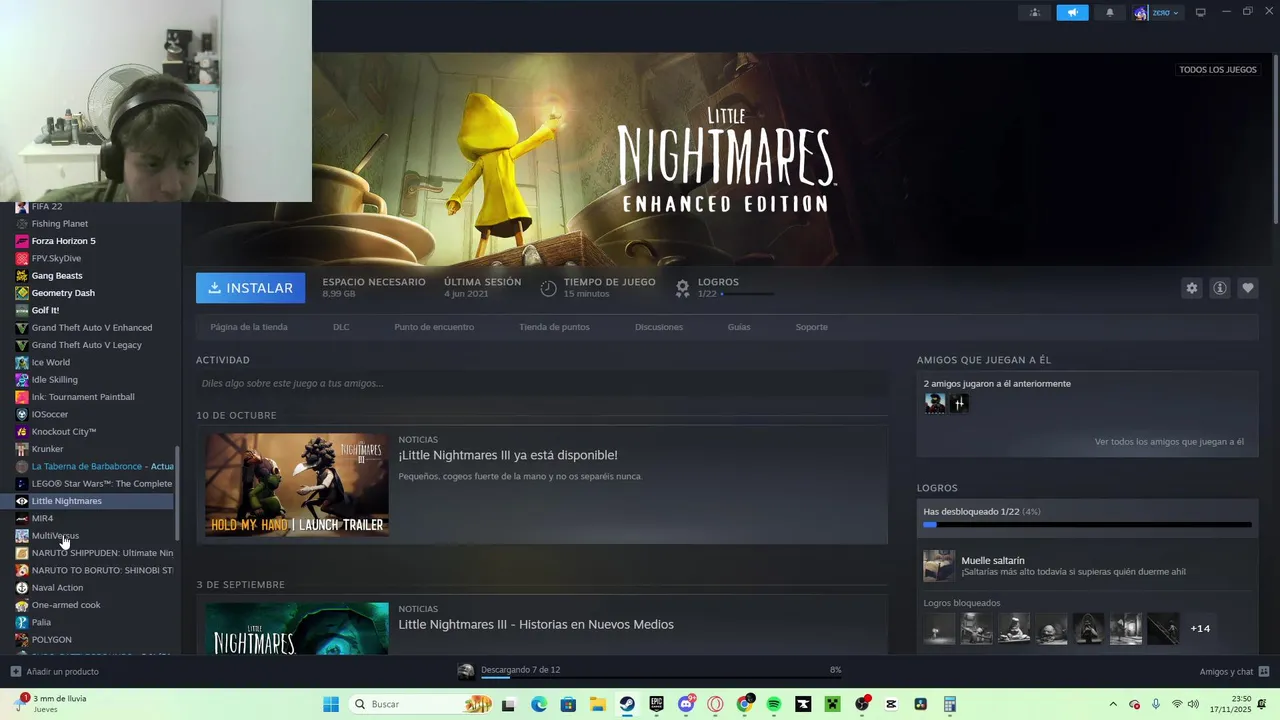Open the Discusiones tab
This screenshot has width=1280, height=720.
pyautogui.click(x=659, y=327)
